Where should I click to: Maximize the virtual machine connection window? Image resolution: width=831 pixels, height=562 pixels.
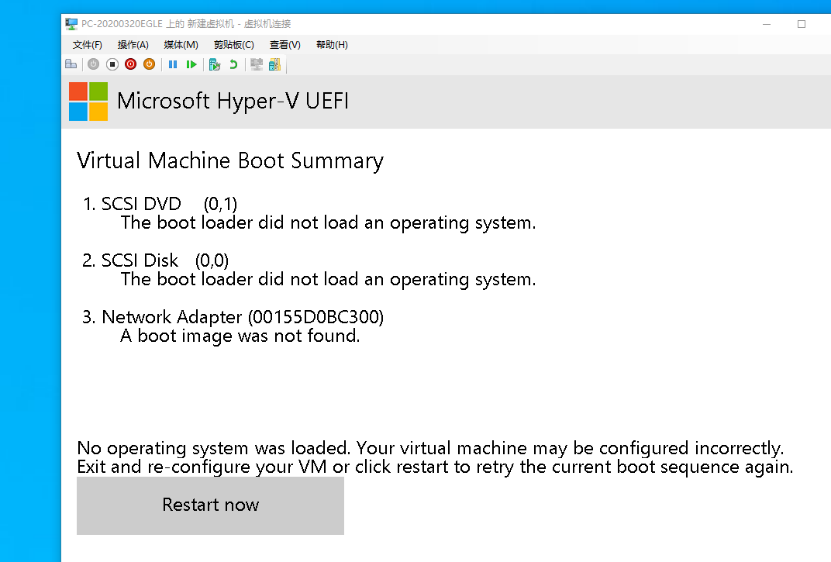click(x=801, y=24)
